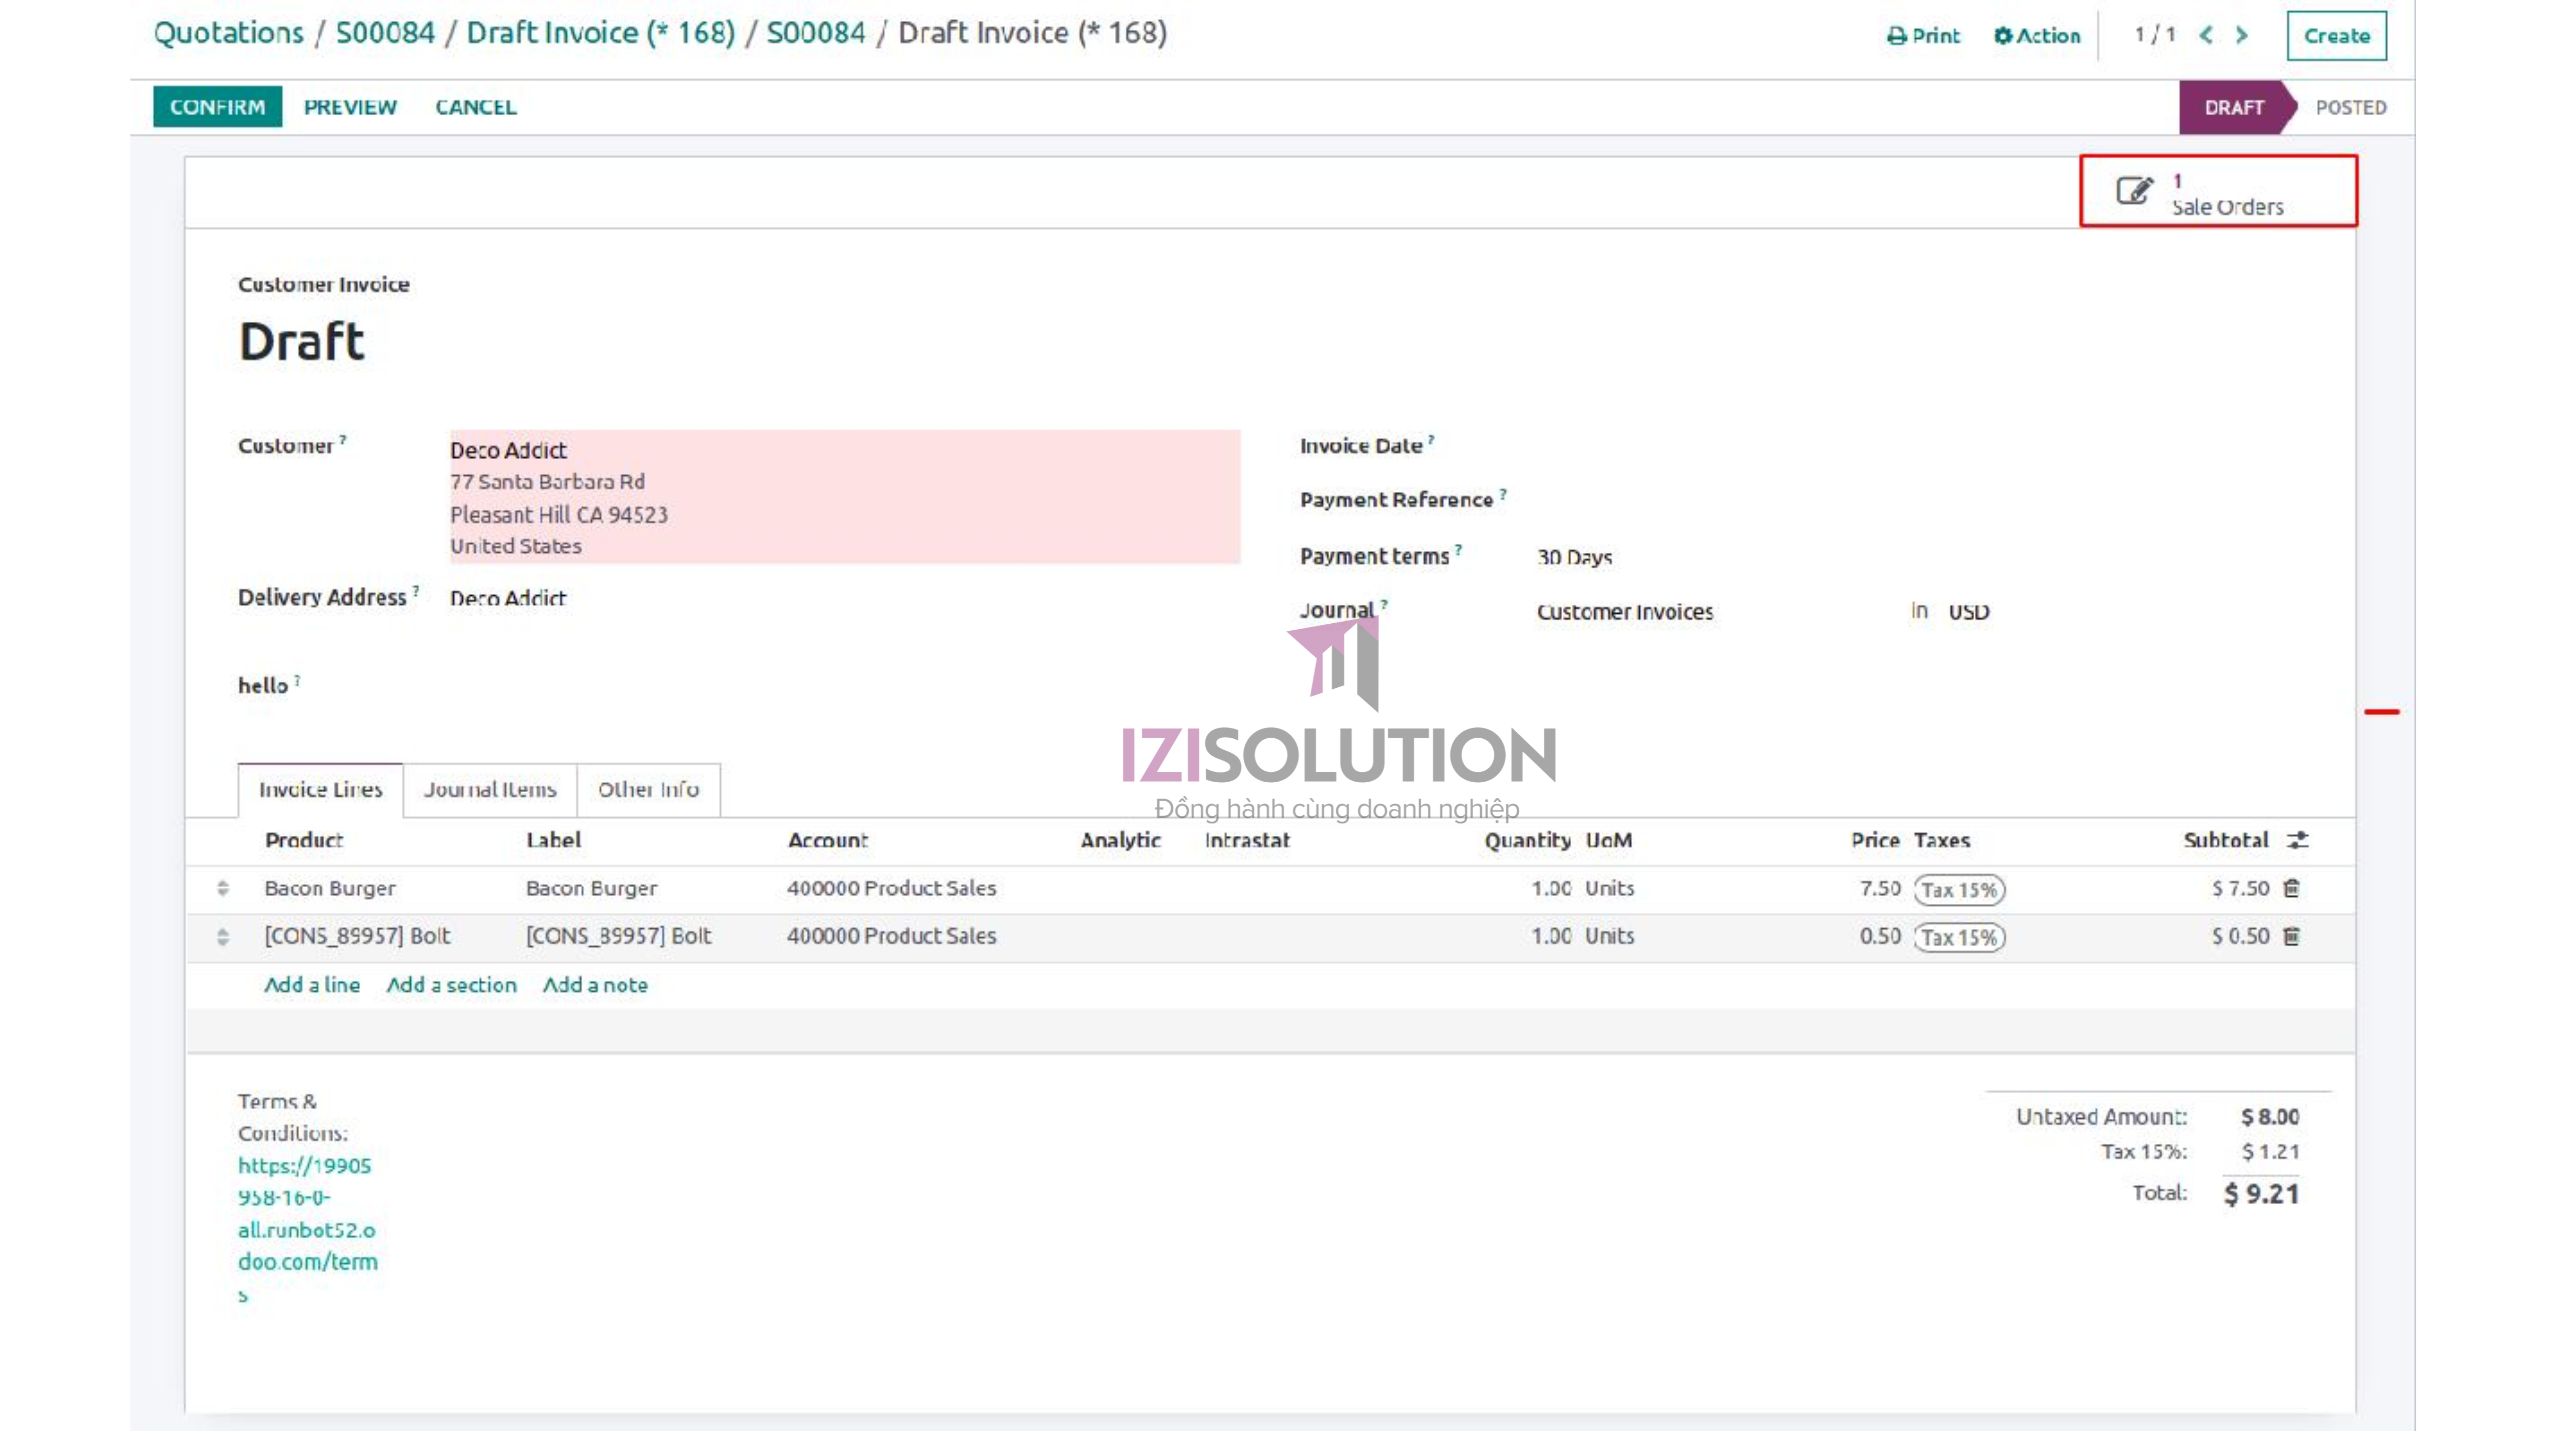The image size is (2560, 1440).
Task: Delete the Bacon Burger line via trash icon
Action: (2294, 888)
